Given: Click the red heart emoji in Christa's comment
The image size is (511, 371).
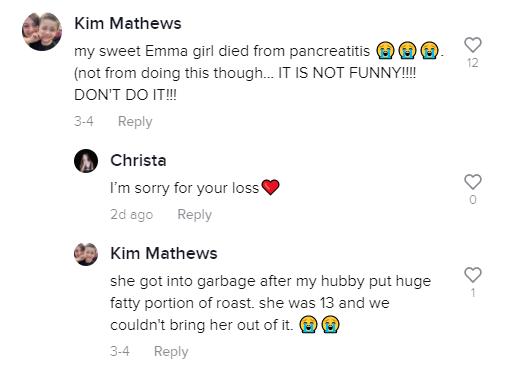Looking at the screenshot, I should click(x=270, y=187).
